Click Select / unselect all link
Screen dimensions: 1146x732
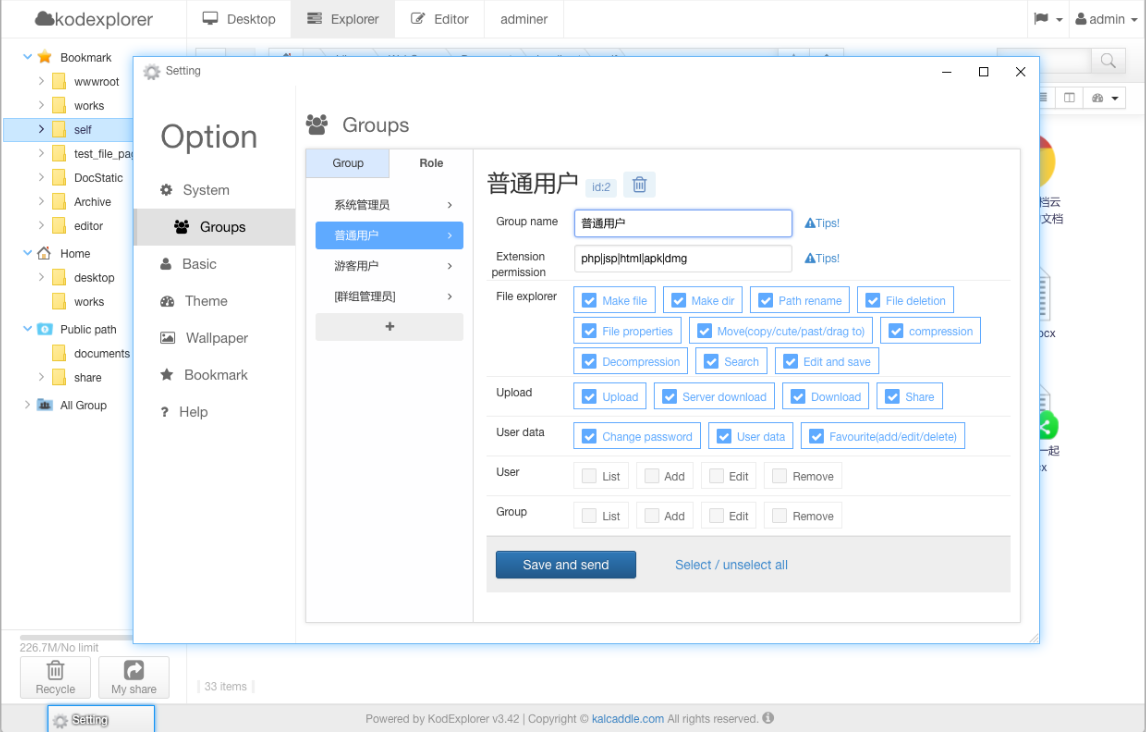[x=731, y=565]
